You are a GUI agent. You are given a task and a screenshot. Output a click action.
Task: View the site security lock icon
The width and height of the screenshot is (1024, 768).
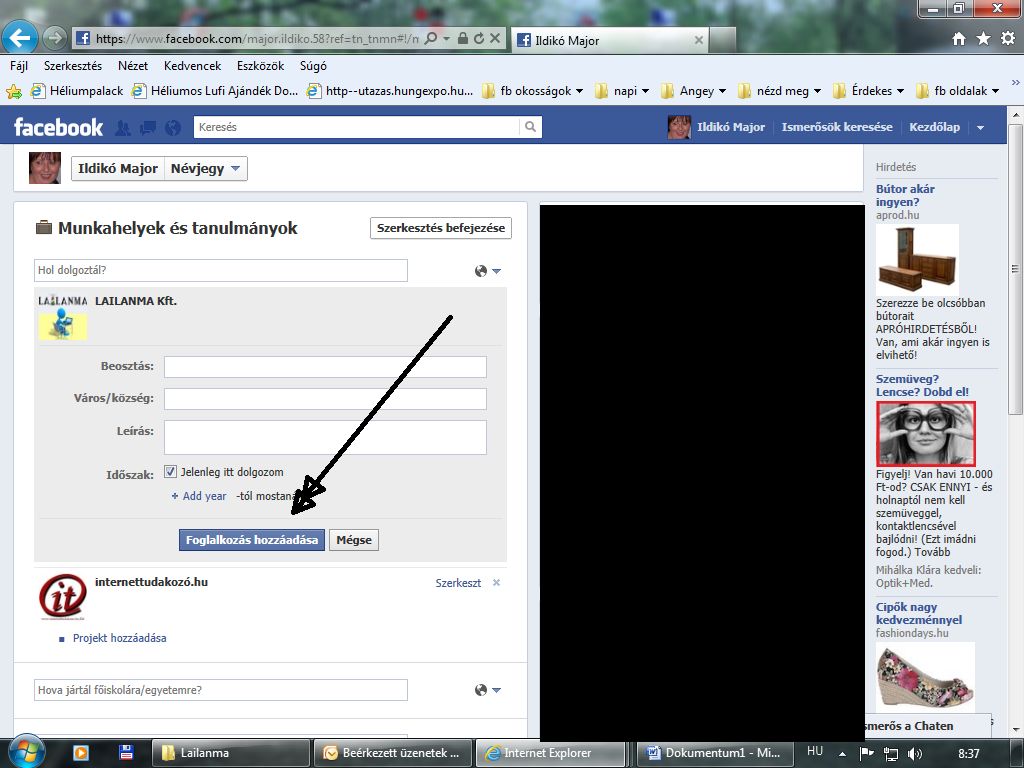pos(462,39)
